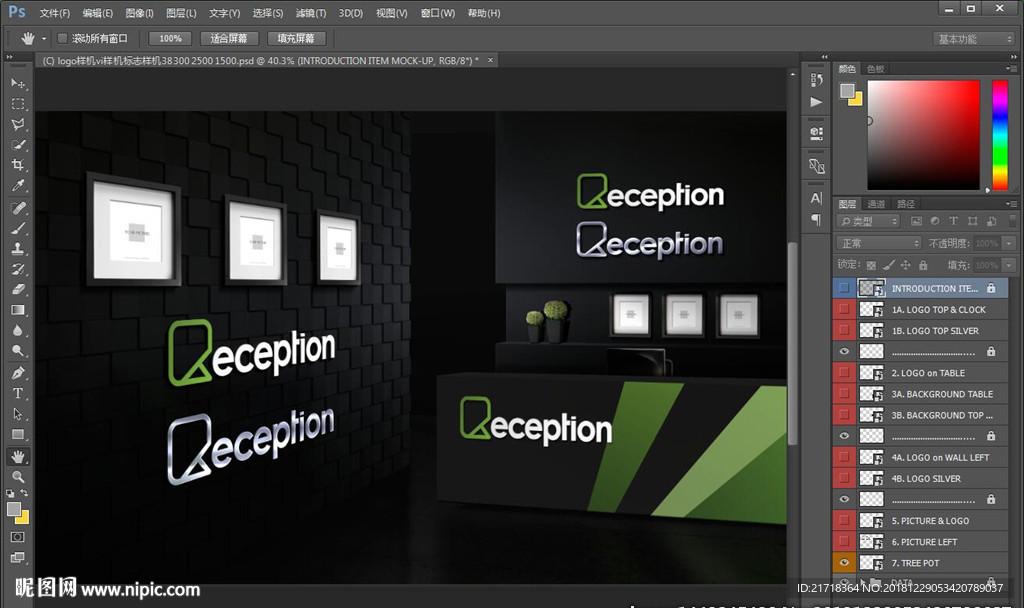Image resolution: width=1024 pixels, height=608 pixels.
Task: Open the Actions panel play icon
Action: point(816,102)
